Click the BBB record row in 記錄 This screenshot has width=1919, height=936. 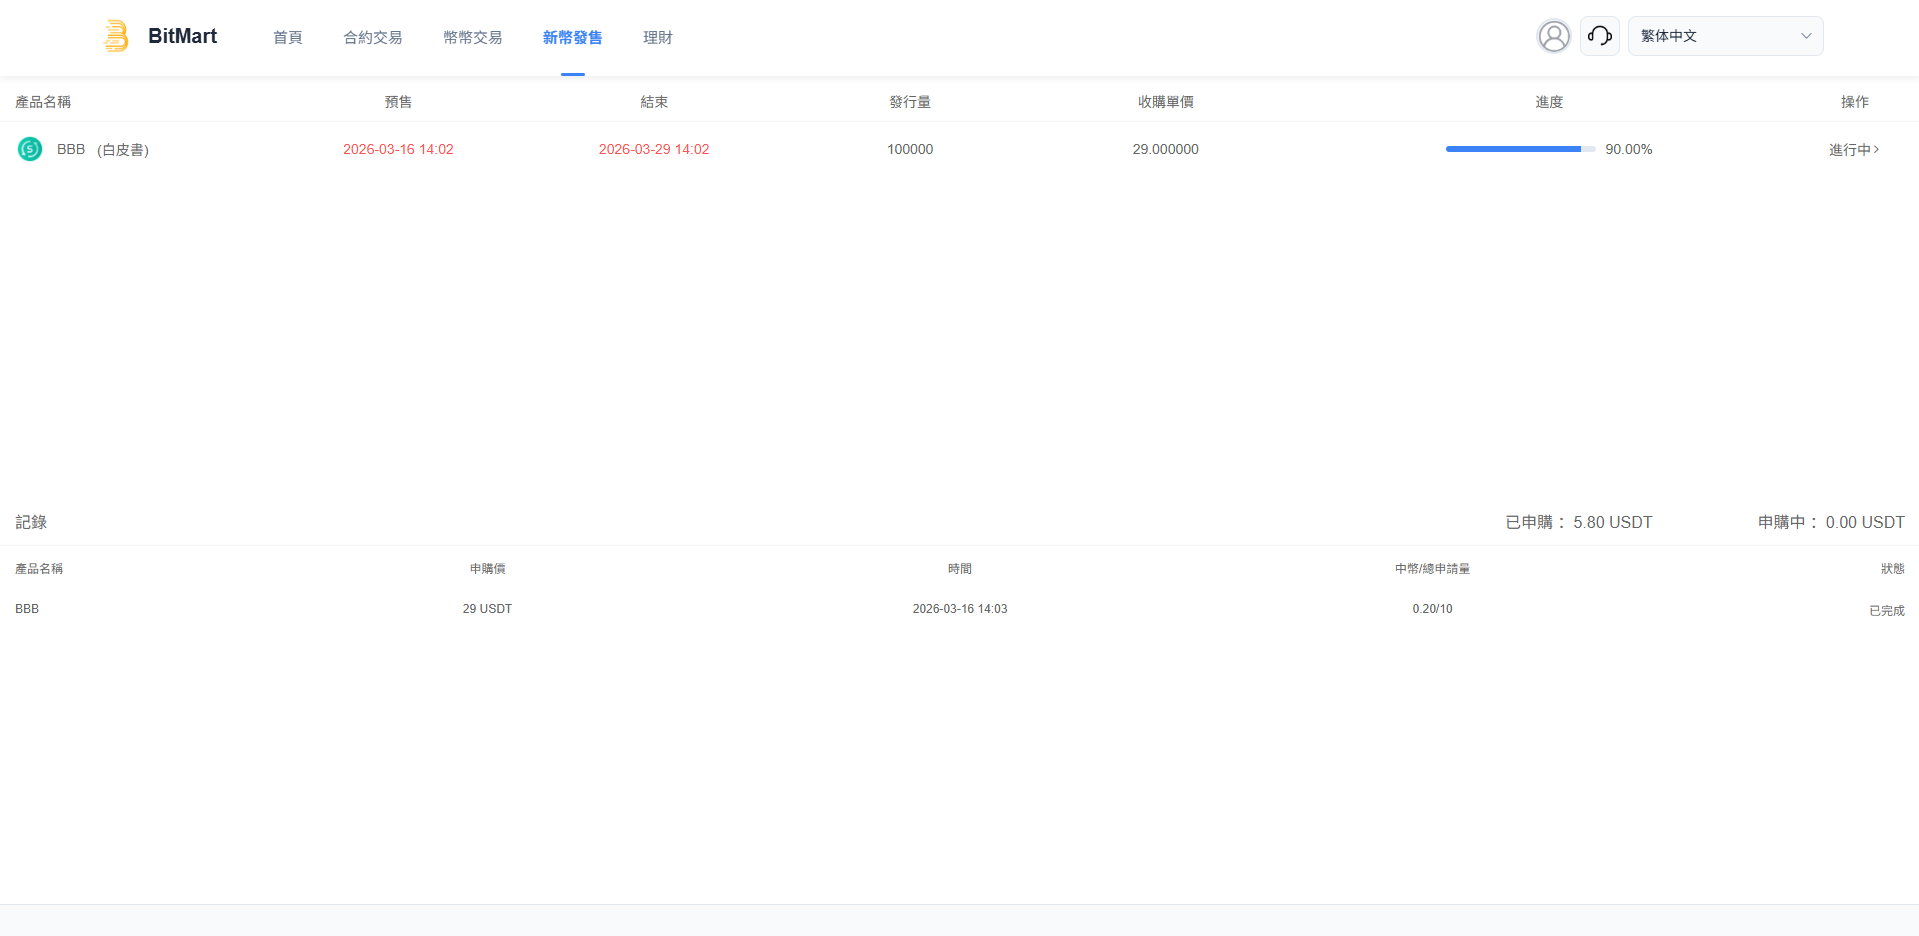[x=27, y=609]
